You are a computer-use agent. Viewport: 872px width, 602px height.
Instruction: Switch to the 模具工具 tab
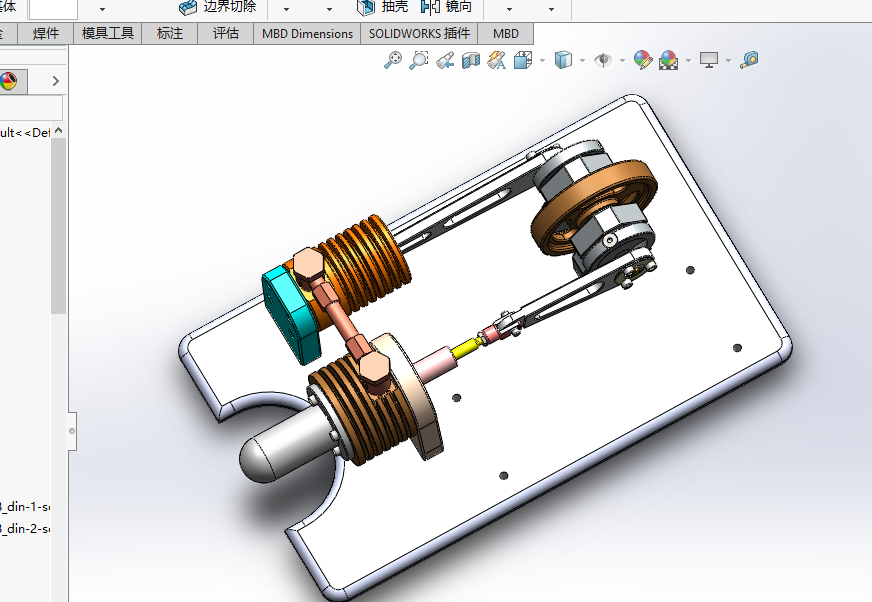click(x=108, y=33)
